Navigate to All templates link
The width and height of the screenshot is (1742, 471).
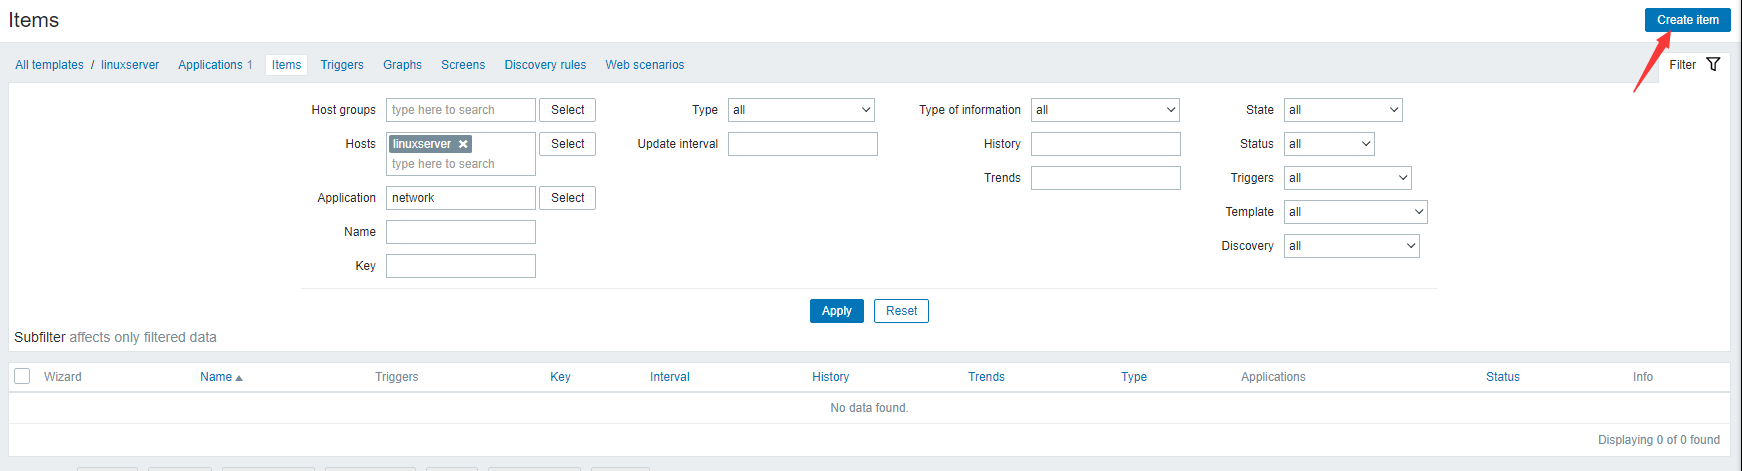click(50, 65)
